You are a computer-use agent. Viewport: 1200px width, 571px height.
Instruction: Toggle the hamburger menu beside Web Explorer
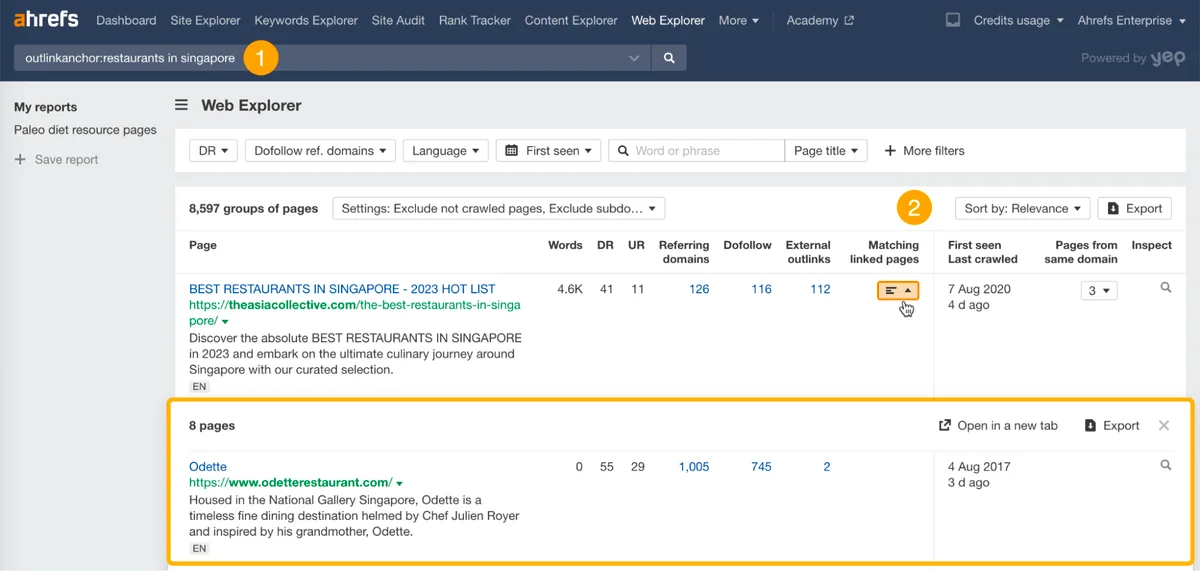[181, 105]
